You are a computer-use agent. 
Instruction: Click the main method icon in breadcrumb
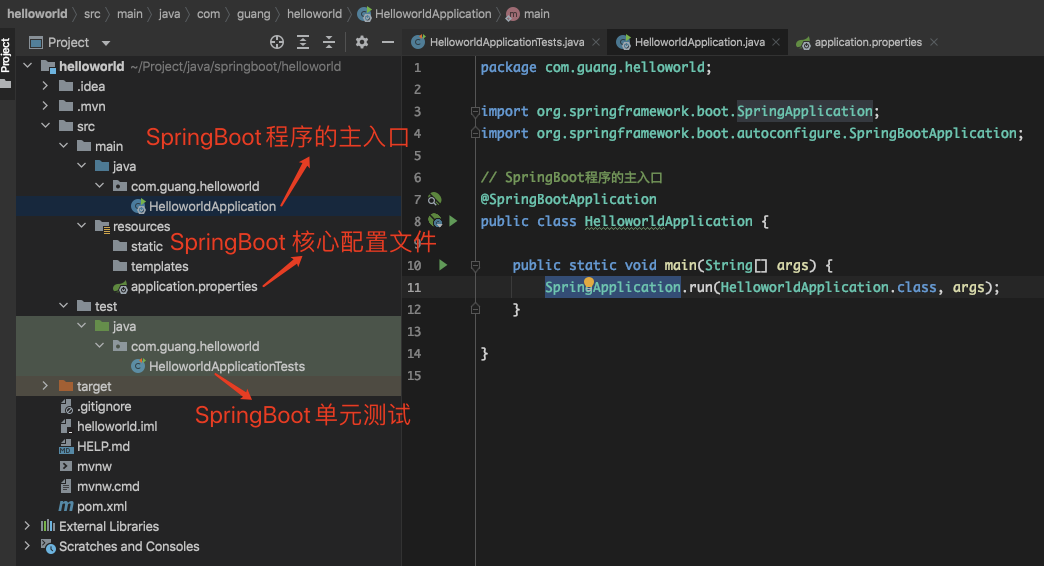[x=513, y=14]
